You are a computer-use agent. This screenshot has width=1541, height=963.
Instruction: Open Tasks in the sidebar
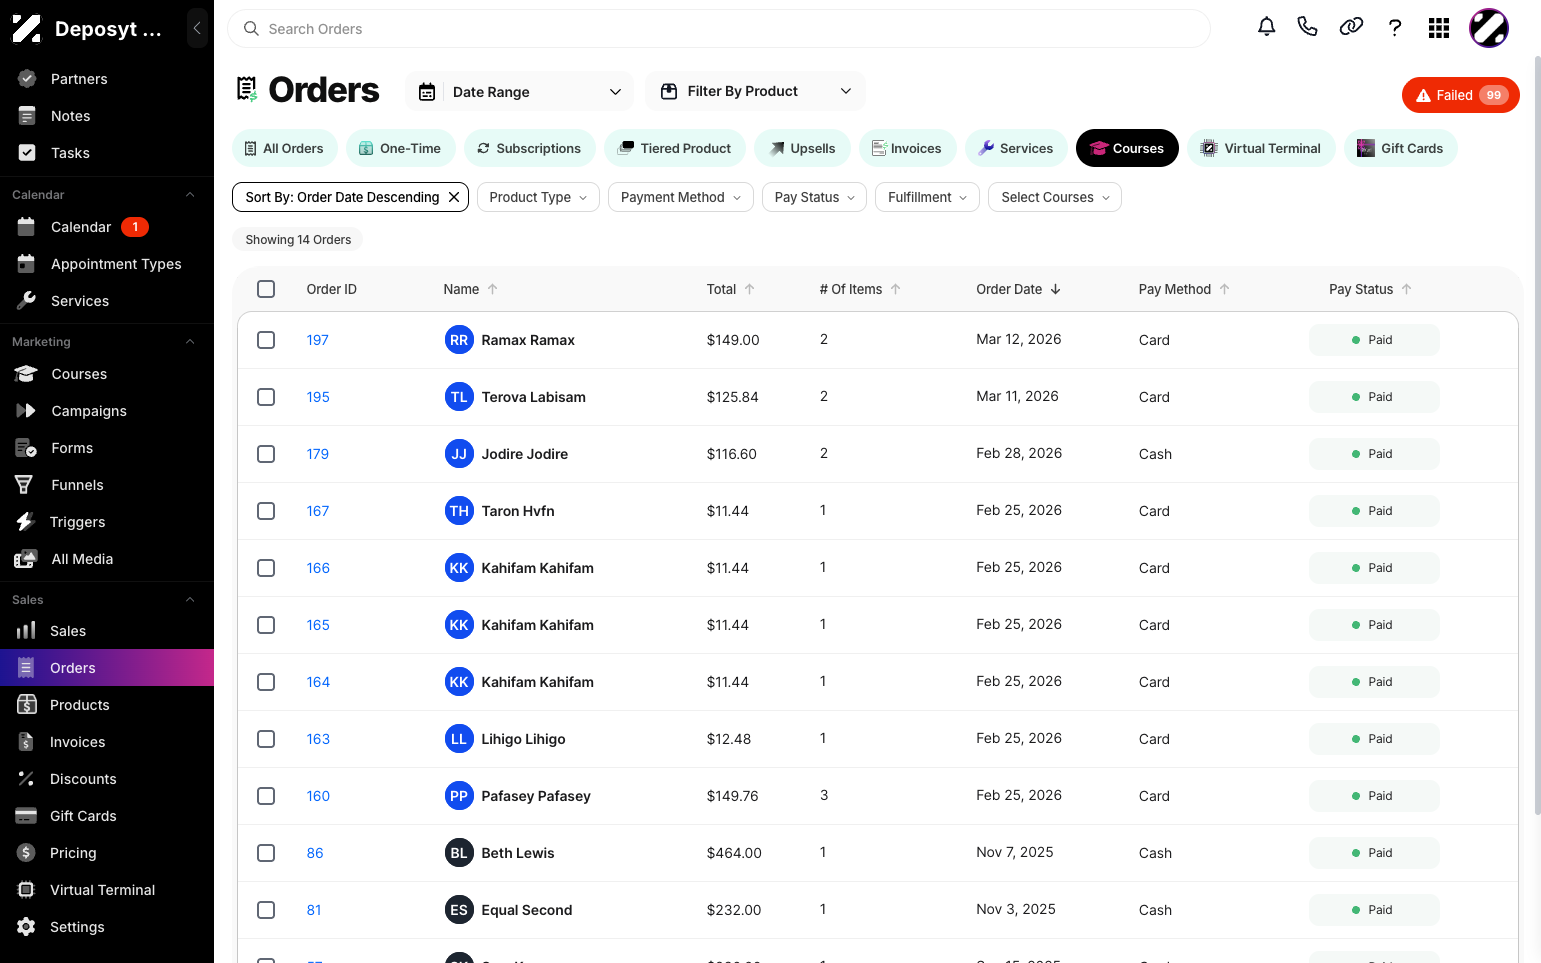point(107,153)
